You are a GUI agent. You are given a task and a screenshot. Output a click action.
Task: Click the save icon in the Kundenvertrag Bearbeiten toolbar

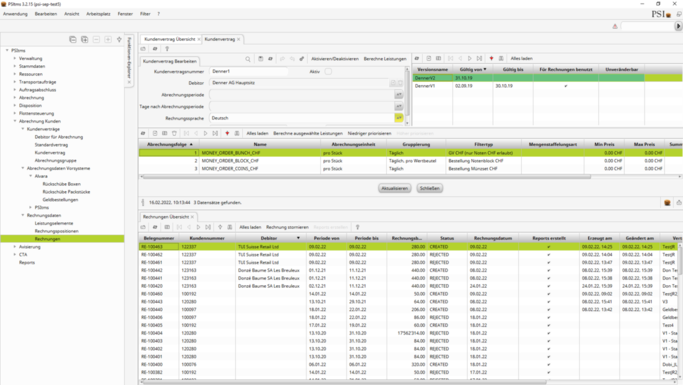[x=260, y=59]
